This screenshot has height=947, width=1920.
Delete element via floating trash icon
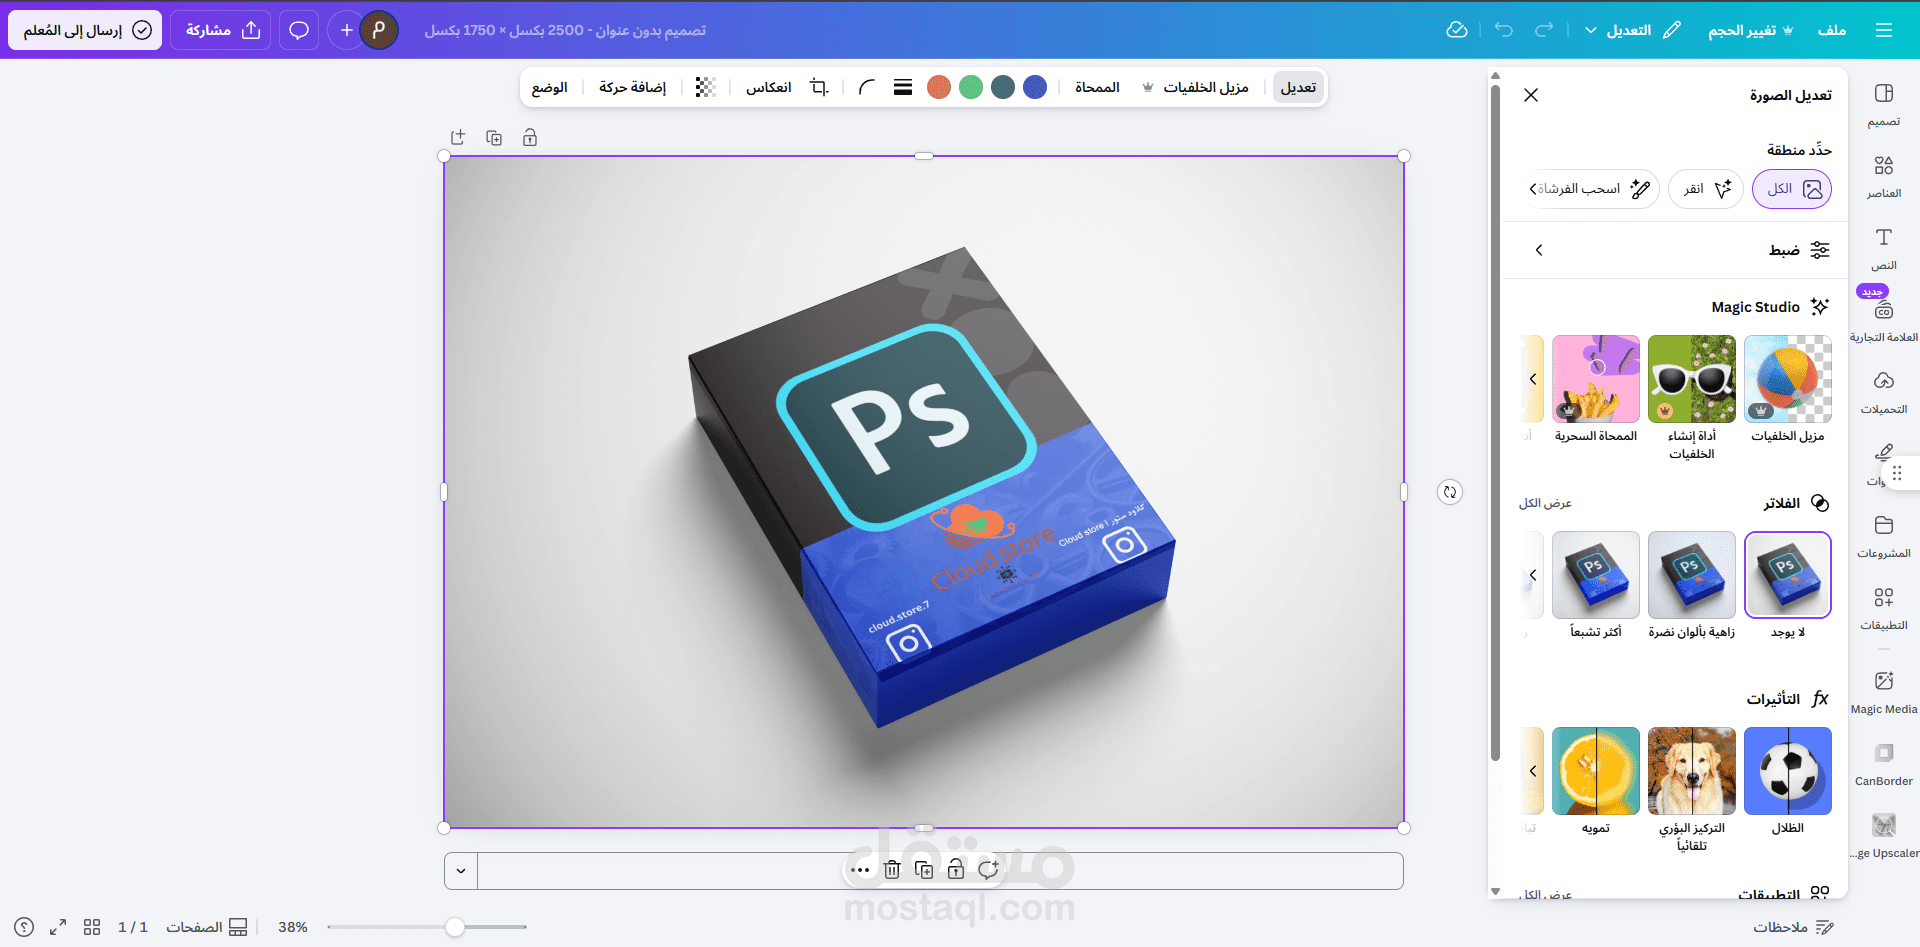[892, 870]
